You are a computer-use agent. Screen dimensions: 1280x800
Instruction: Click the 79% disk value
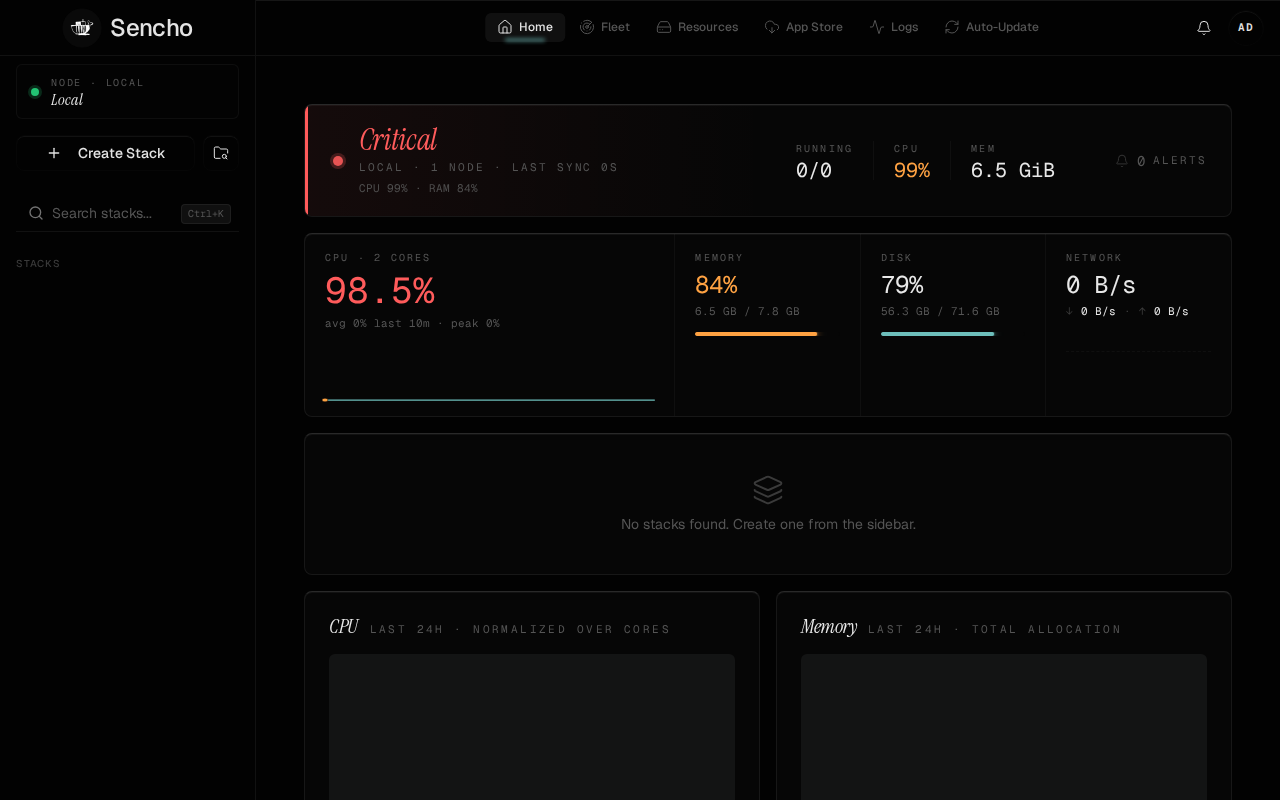[902, 285]
